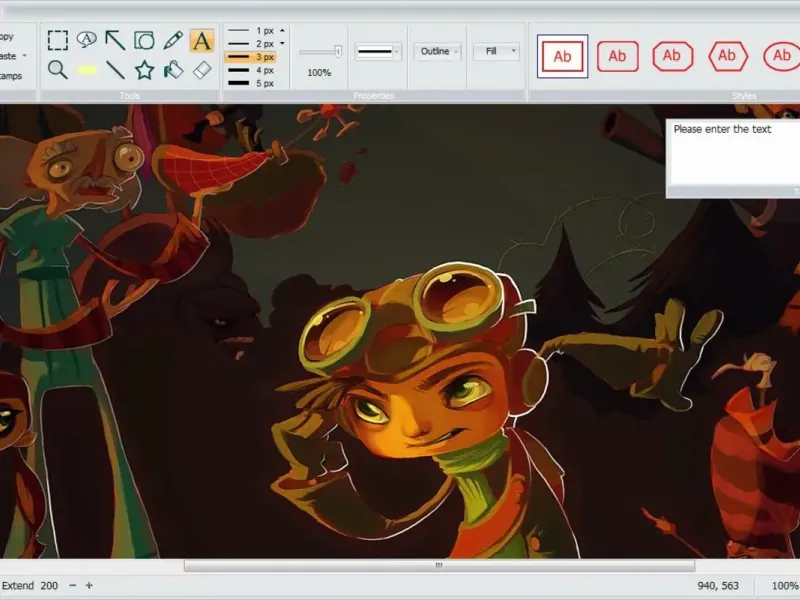Open the line style dropdown
Image resolution: width=800 pixels, height=600 pixels.
coord(378,51)
